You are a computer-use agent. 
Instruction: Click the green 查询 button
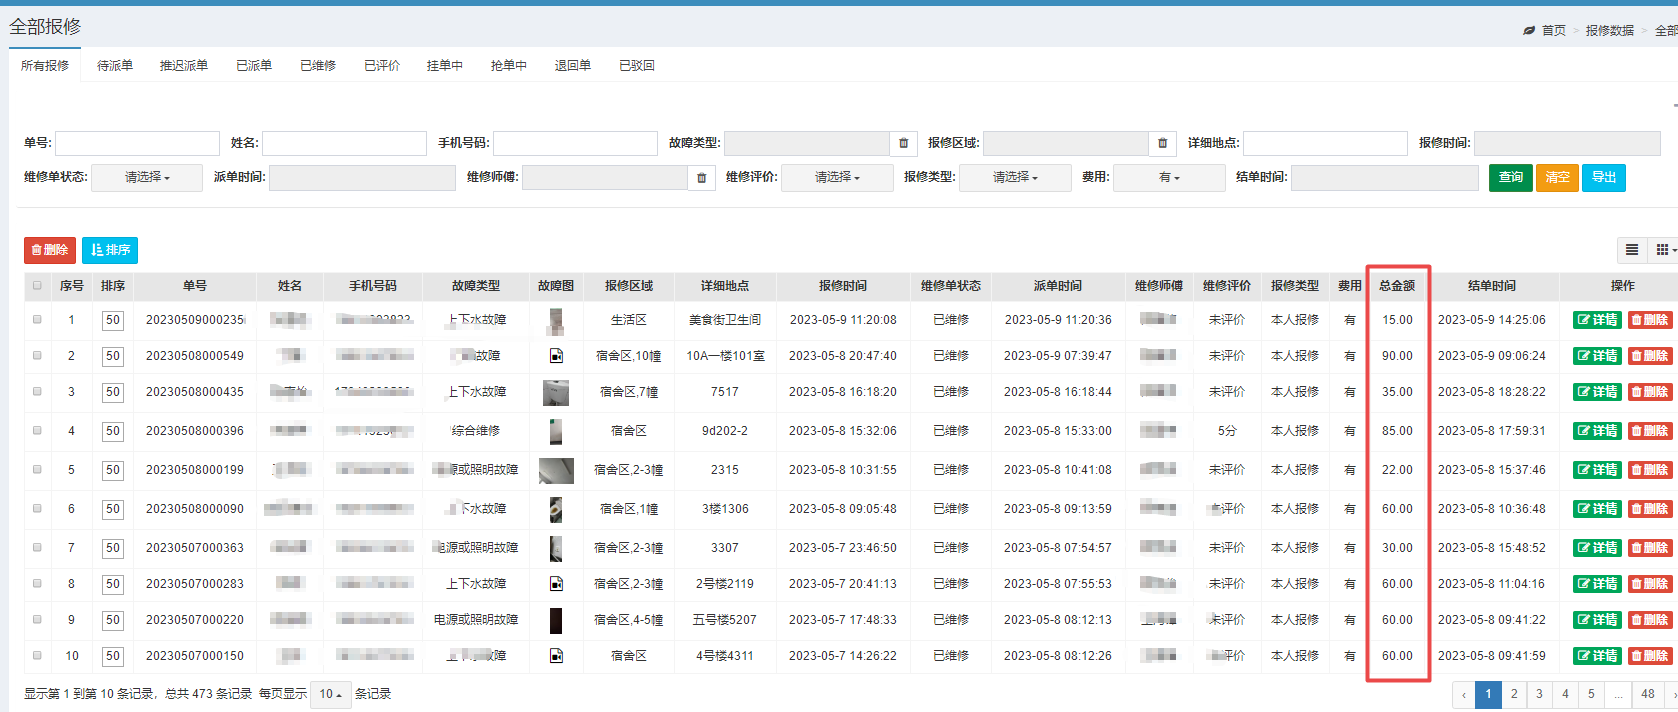click(1511, 178)
